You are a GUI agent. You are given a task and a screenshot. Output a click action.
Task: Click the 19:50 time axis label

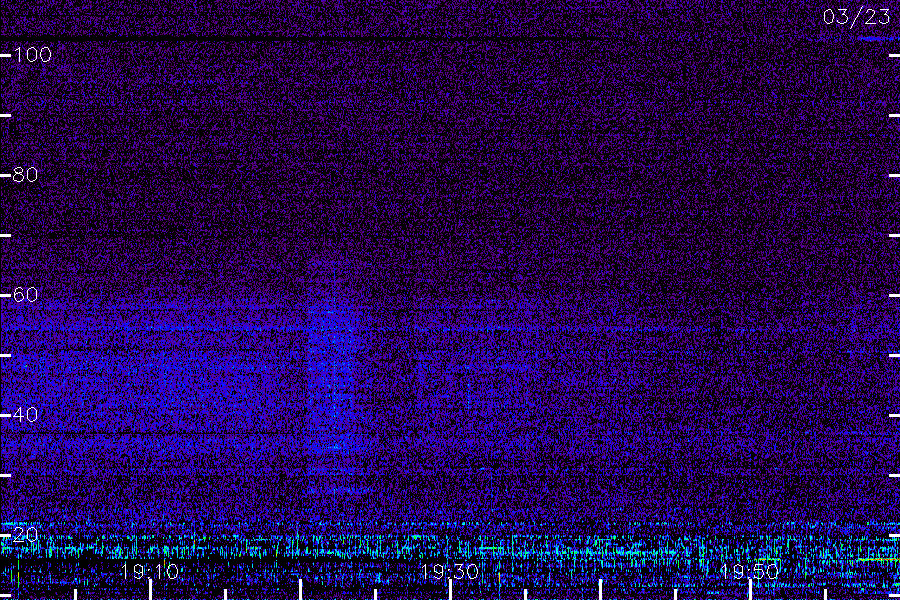coord(750,571)
